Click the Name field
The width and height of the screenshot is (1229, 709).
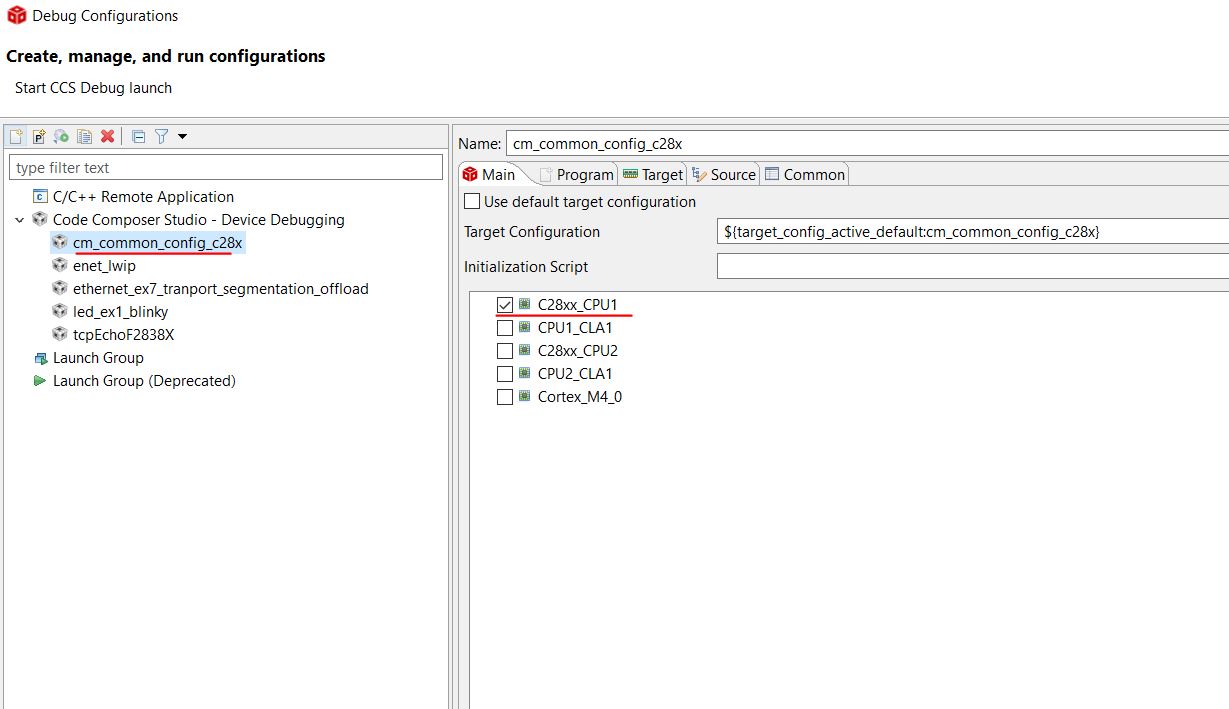(867, 144)
